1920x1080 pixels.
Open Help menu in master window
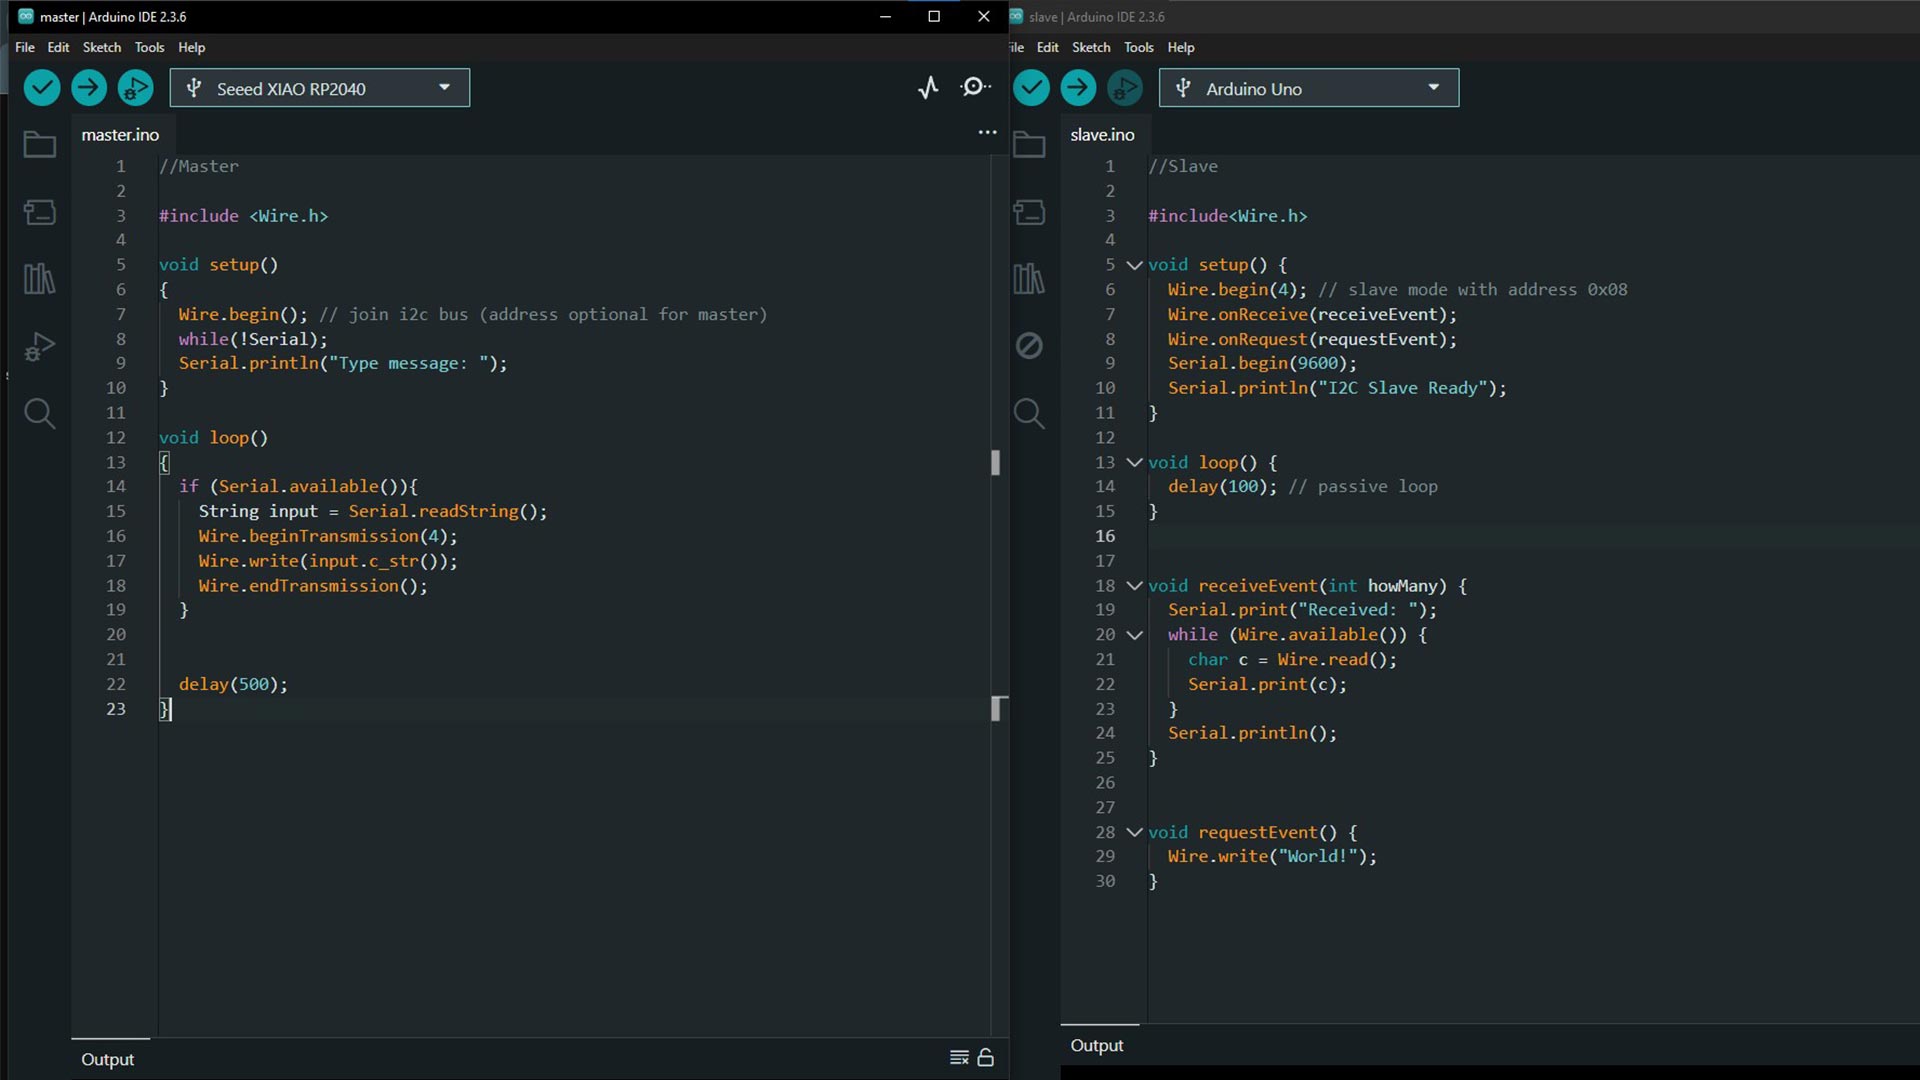191,47
